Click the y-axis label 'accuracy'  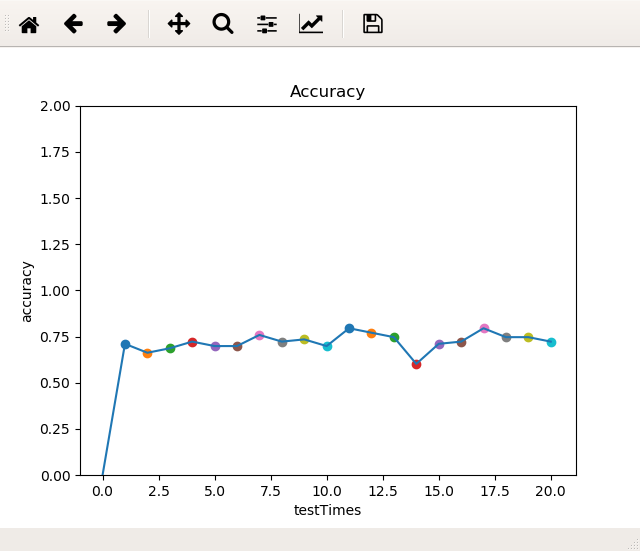[26, 292]
